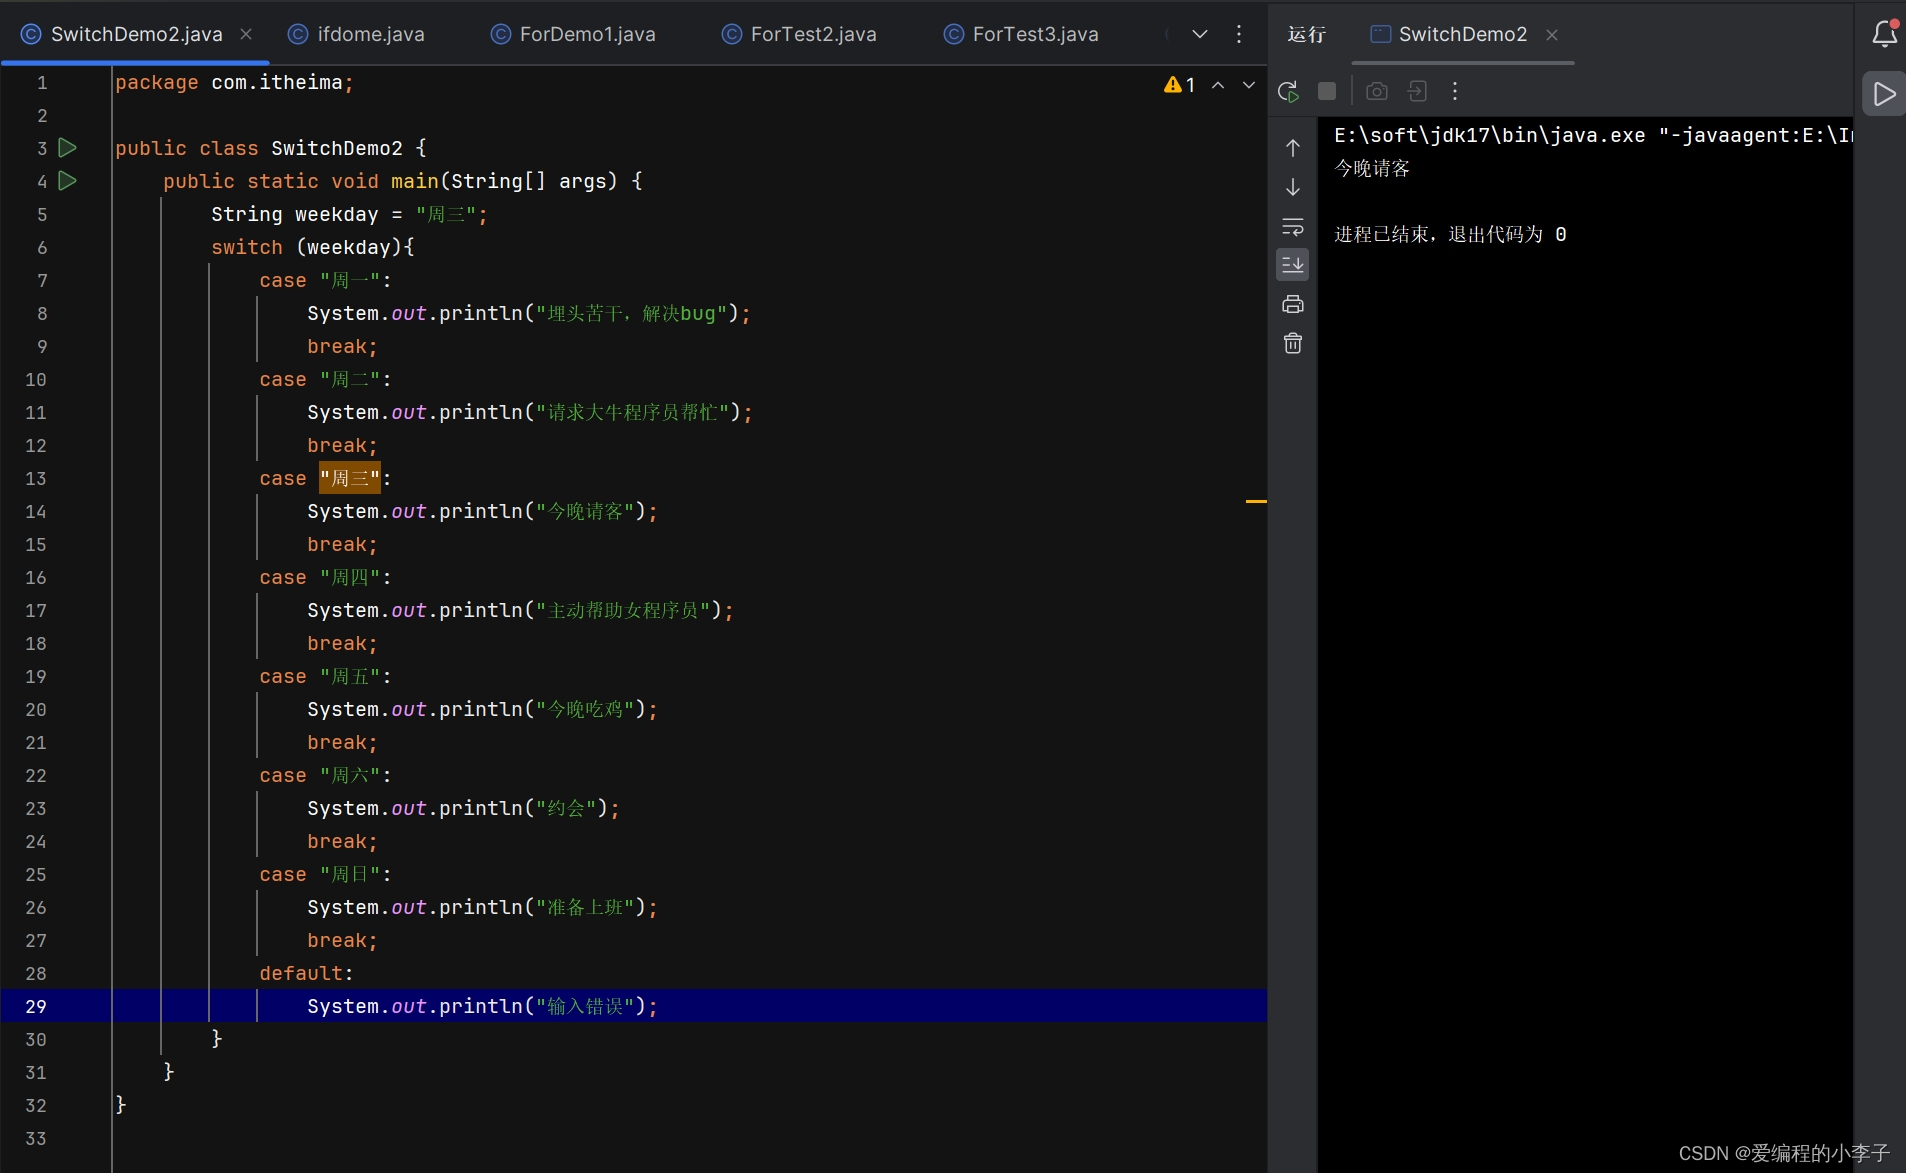Expand the hidden editor tabs dropdown
Viewport: 1906px width, 1173px height.
(x=1200, y=34)
